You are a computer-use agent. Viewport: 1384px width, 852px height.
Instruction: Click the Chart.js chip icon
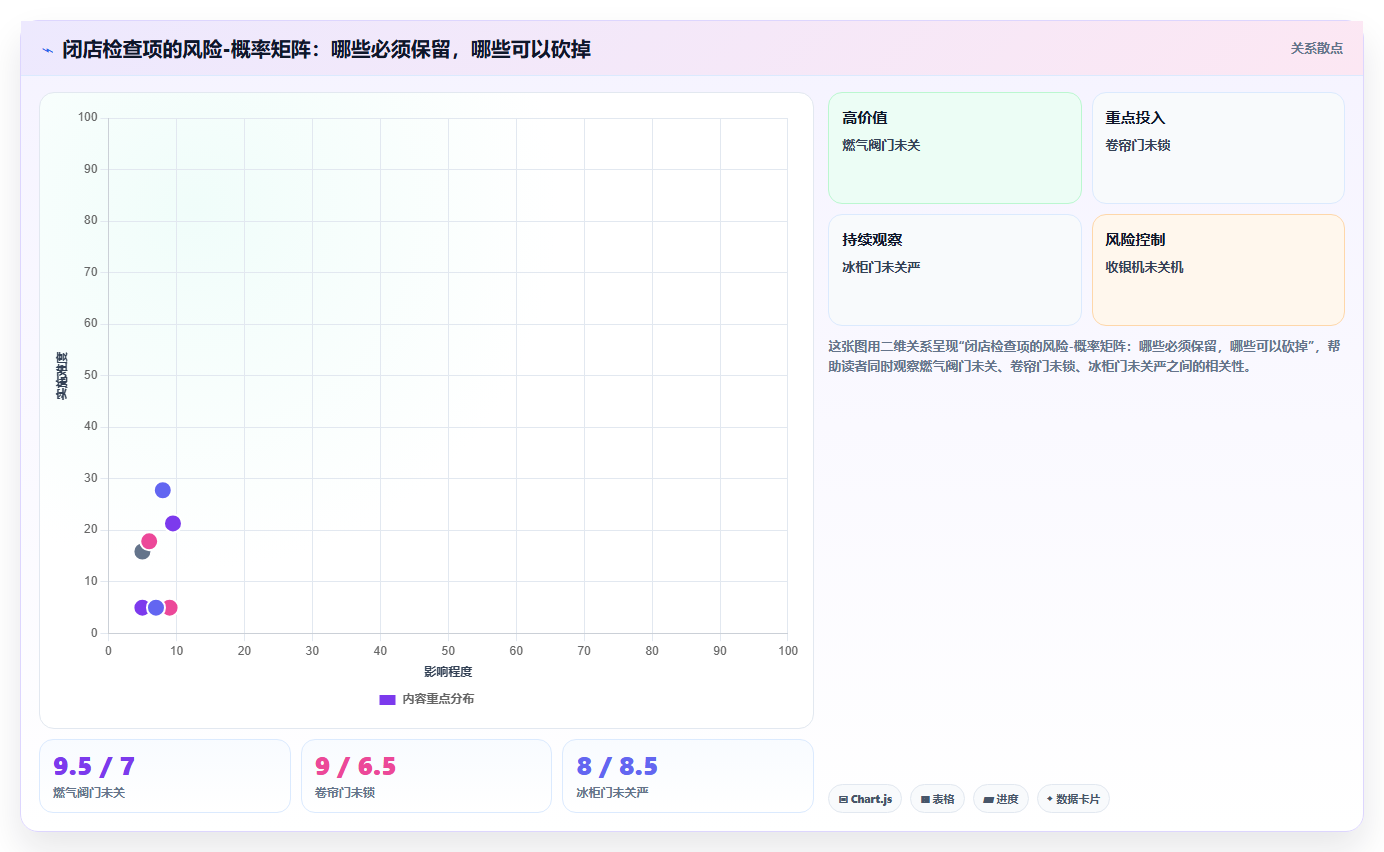pos(843,800)
